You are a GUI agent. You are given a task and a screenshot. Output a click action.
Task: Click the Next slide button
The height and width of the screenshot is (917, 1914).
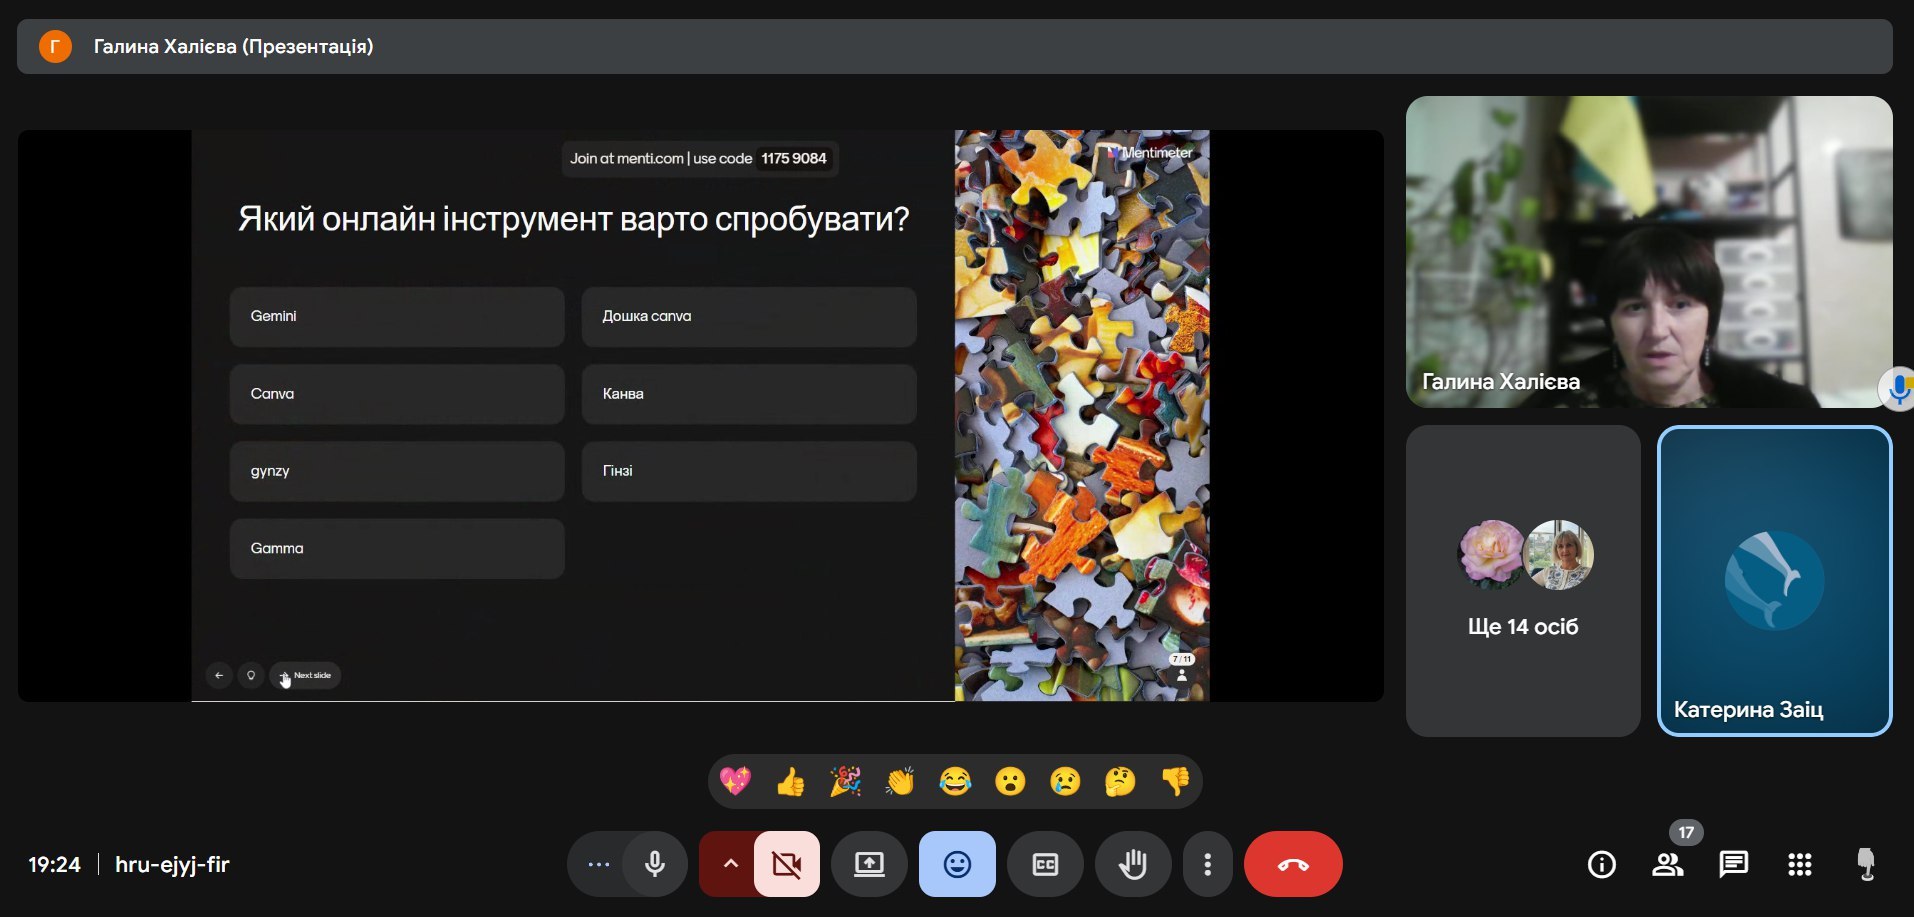coord(306,676)
